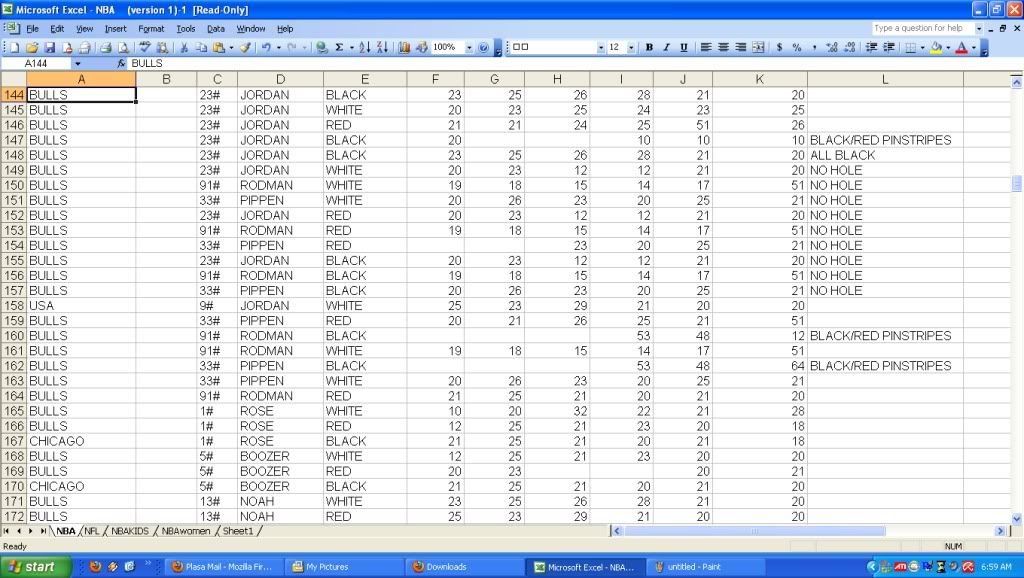Increase decimal places

pyautogui.click(x=832, y=47)
